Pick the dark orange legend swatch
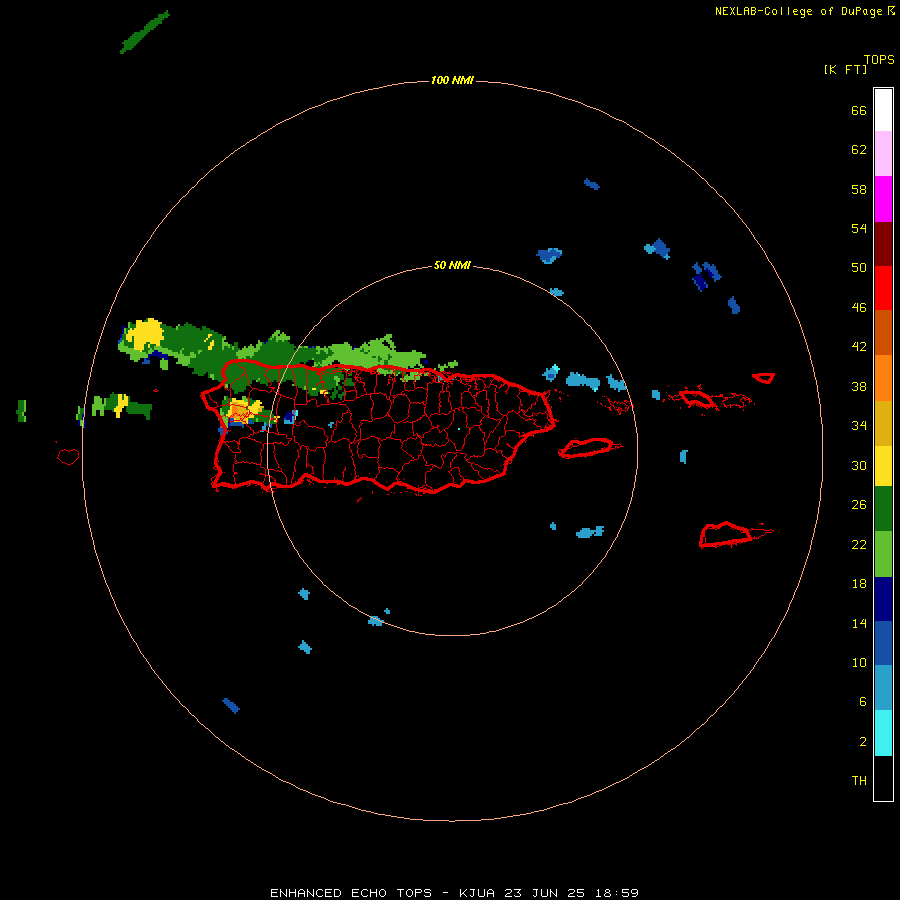 click(883, 333)
